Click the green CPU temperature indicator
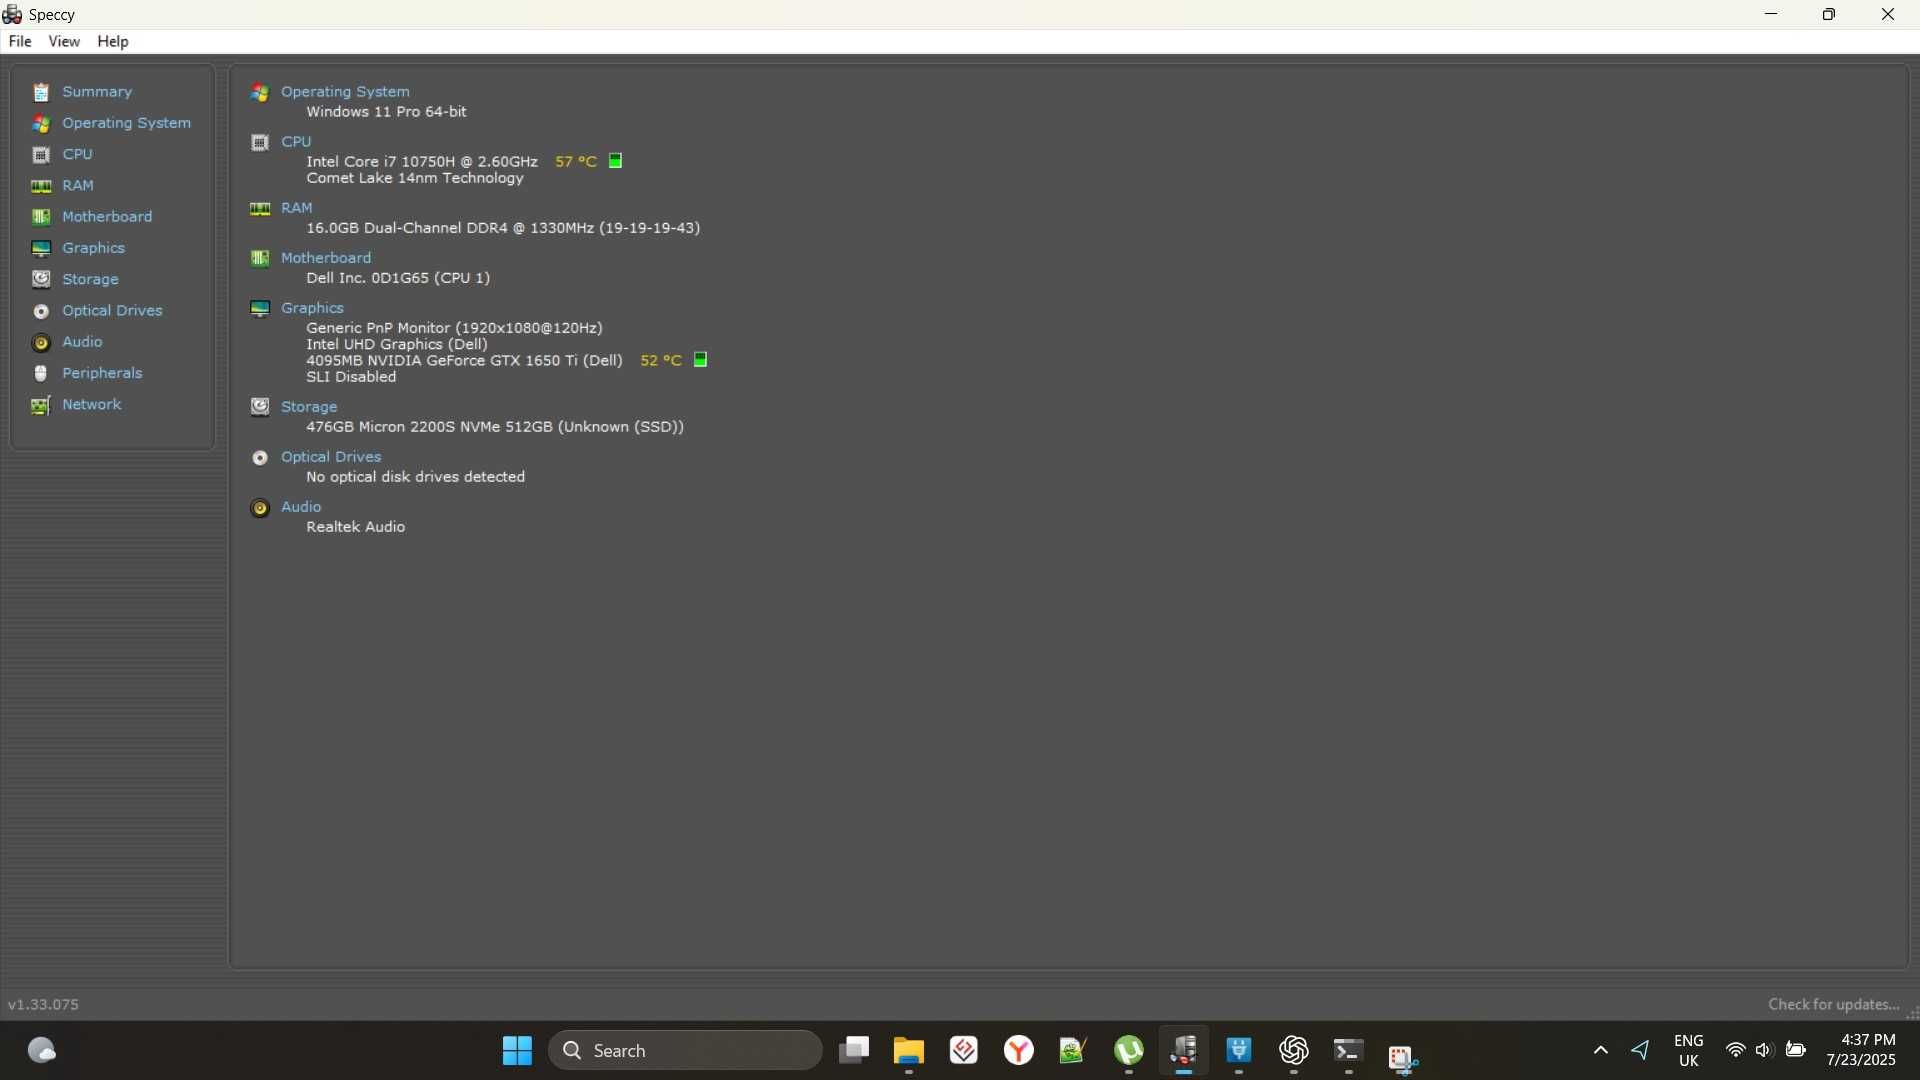 click(616, 161)
